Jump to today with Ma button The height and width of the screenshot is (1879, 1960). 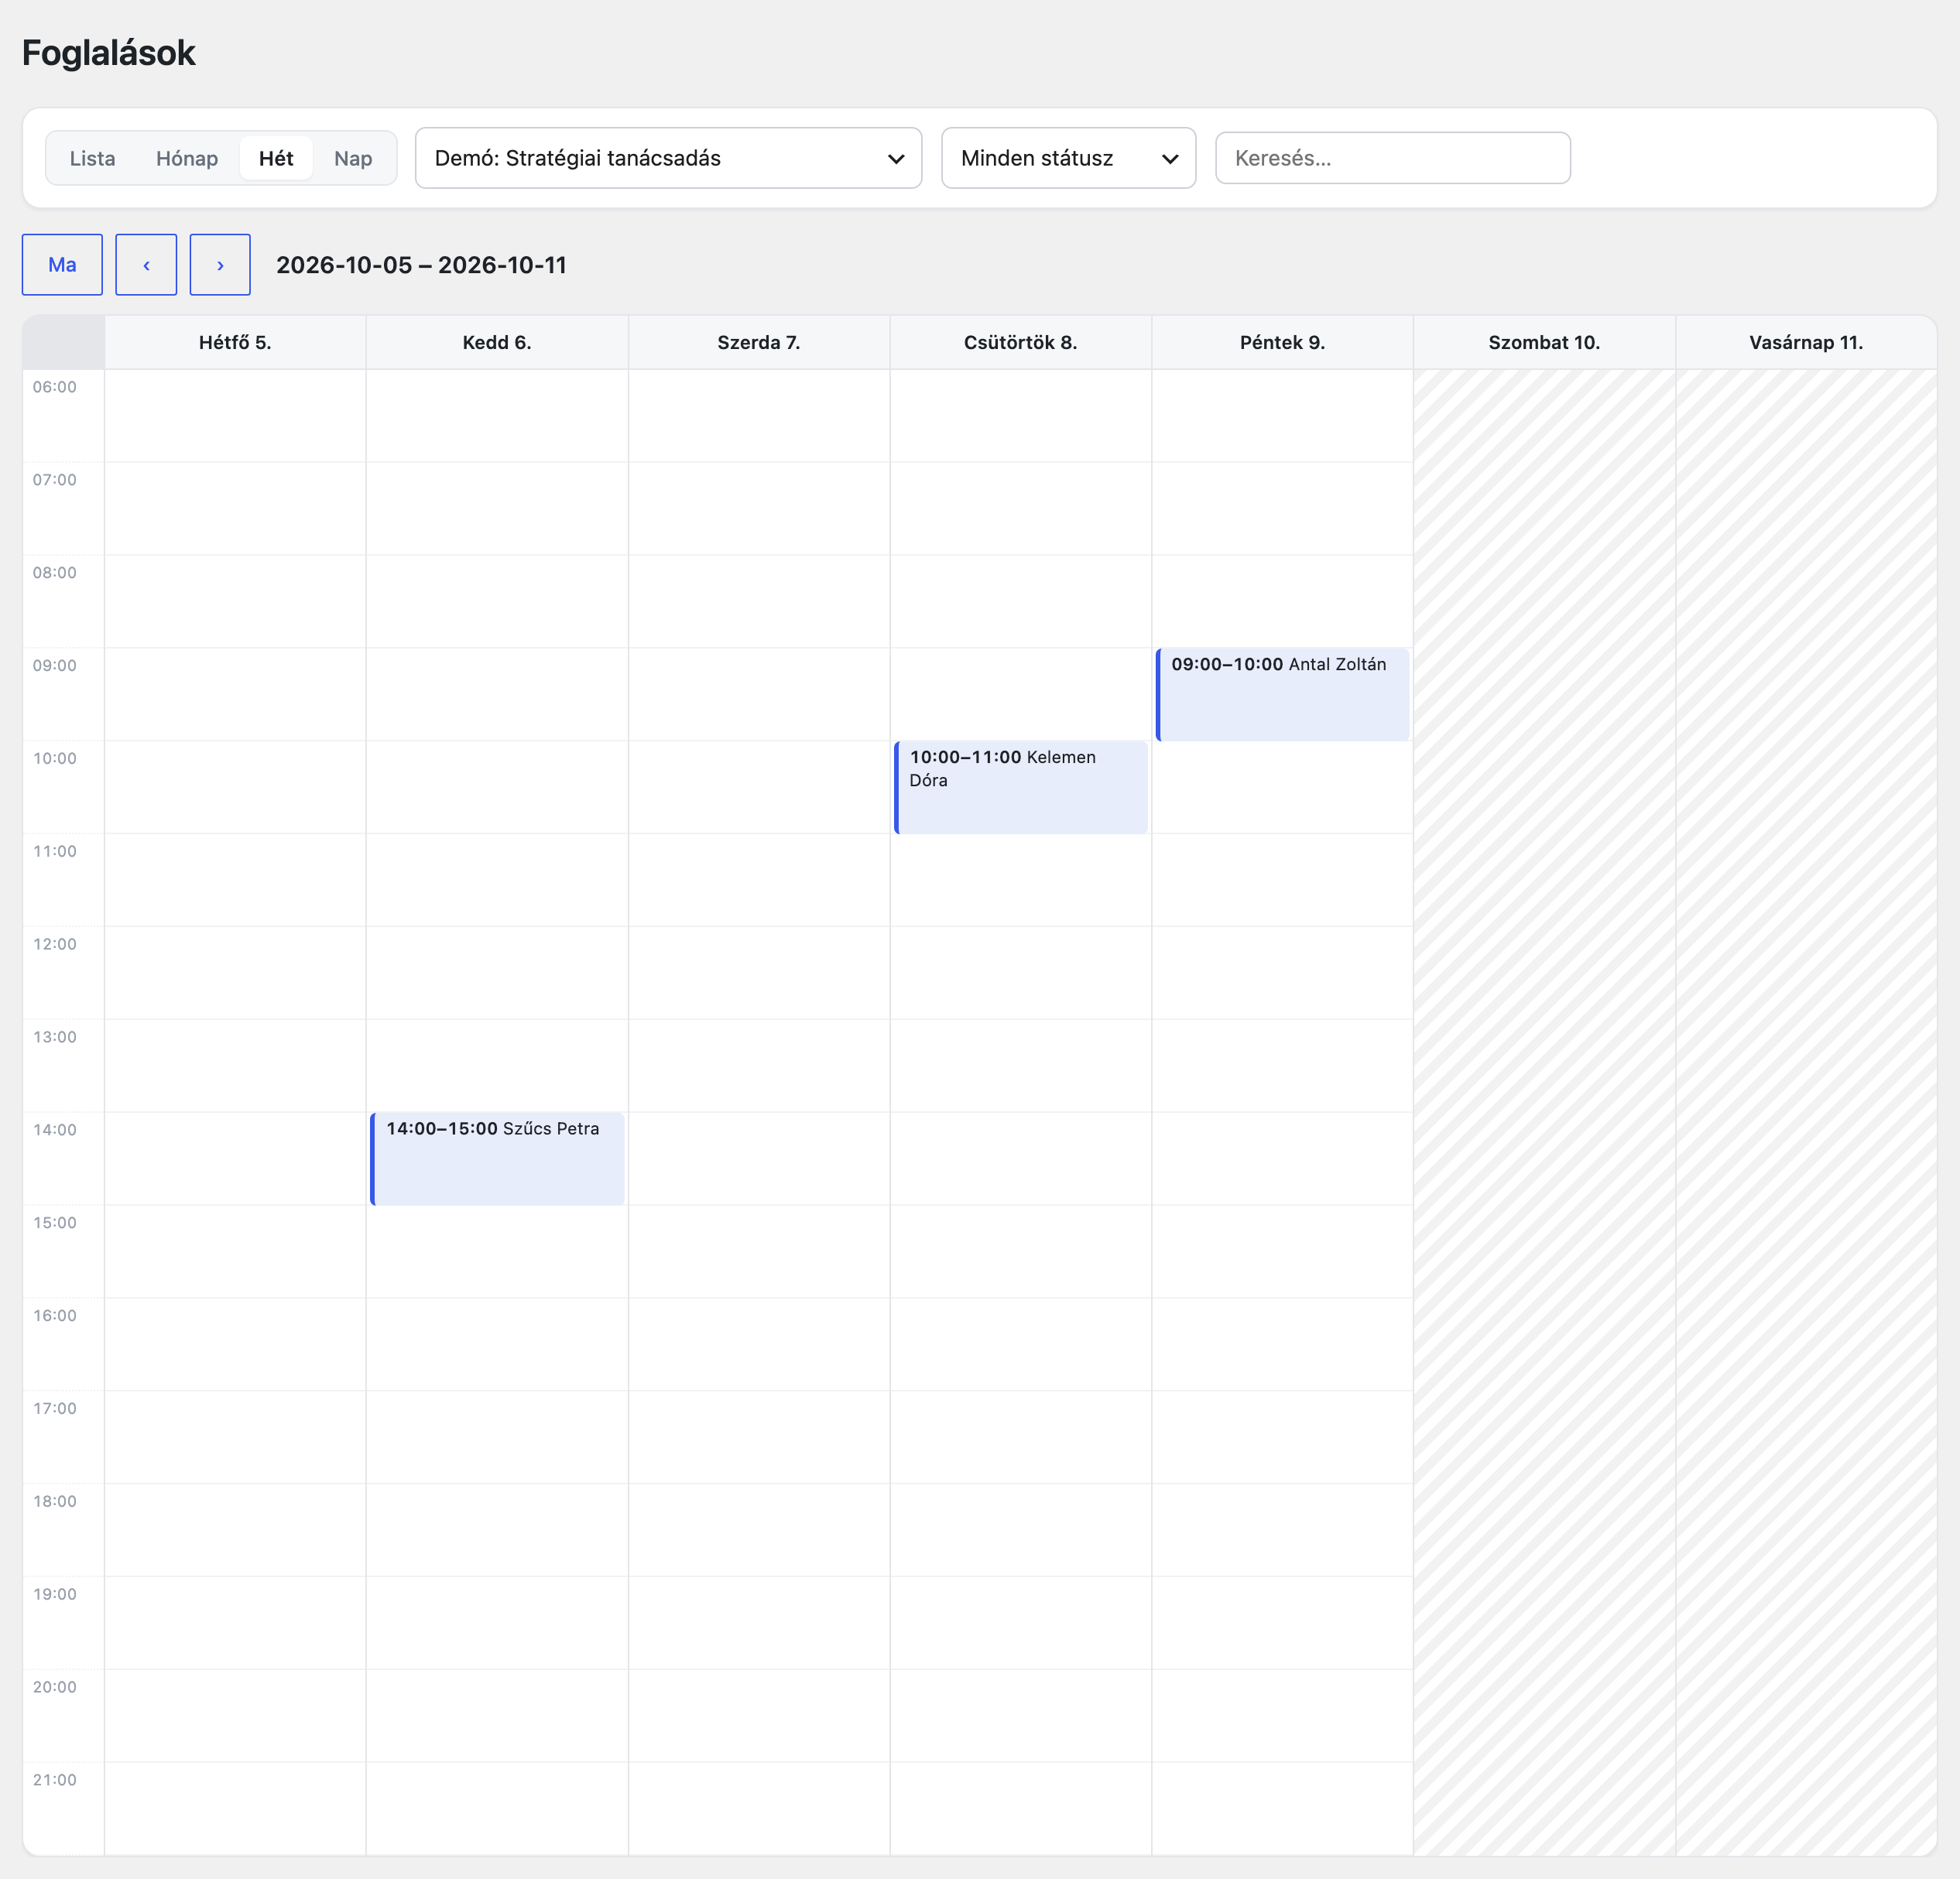click(x=62, y=265)
